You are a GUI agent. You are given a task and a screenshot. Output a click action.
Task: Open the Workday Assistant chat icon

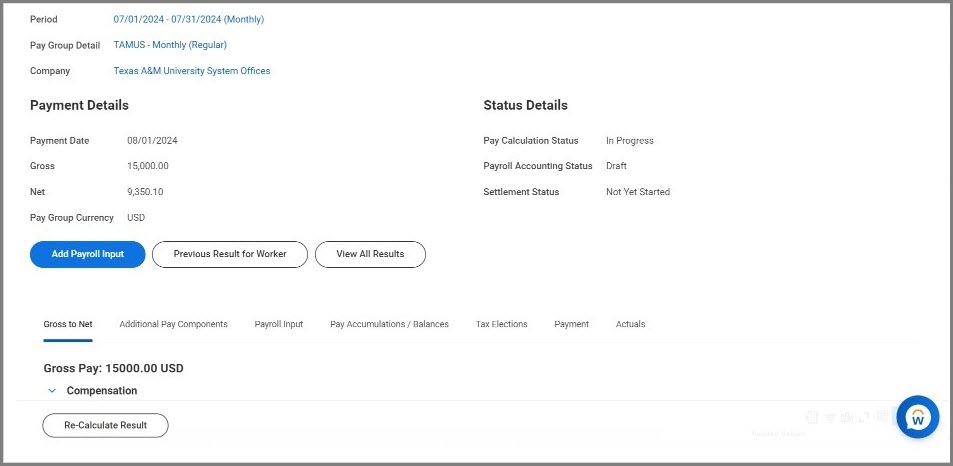click(917, 418)
